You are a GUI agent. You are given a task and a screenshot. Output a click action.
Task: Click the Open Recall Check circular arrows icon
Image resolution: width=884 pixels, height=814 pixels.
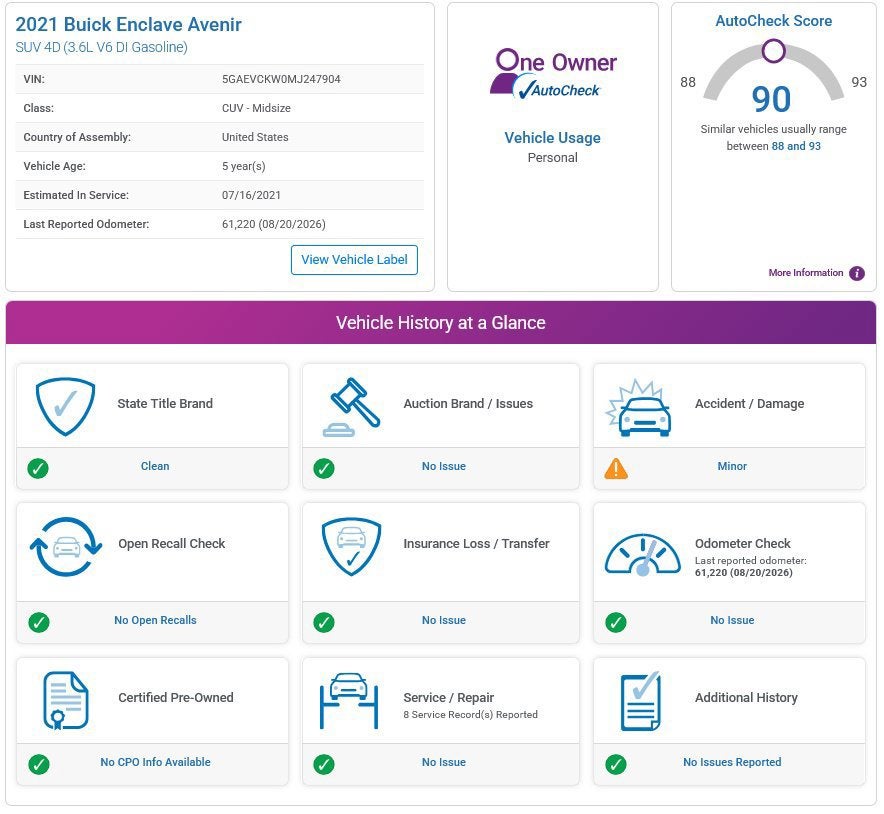pyautogui.click(x=66, y=547)
